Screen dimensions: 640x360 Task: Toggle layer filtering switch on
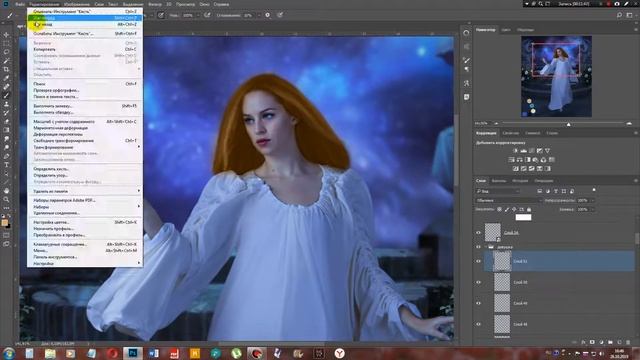tap(594, 190)
